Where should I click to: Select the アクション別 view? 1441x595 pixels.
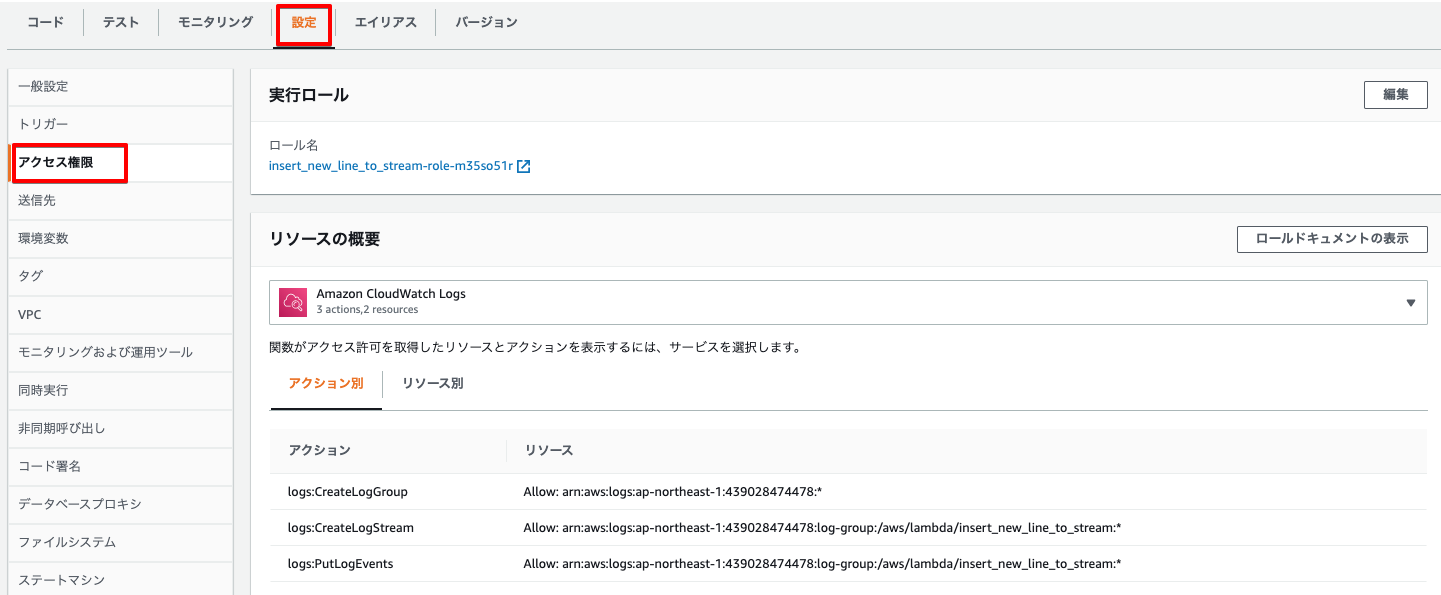pyautogui.click(x=325, y=383)
